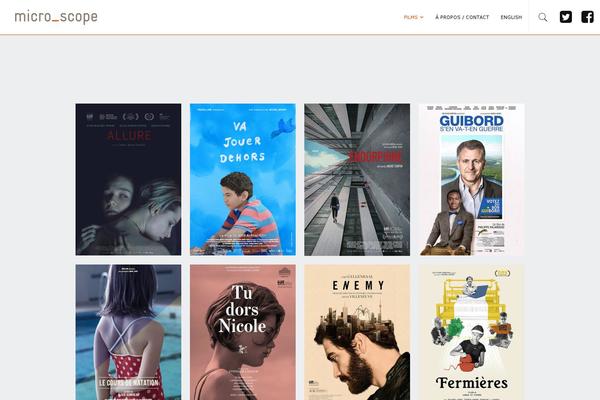
Task: Open Le cours de natation poster
Action: point(128,332)
